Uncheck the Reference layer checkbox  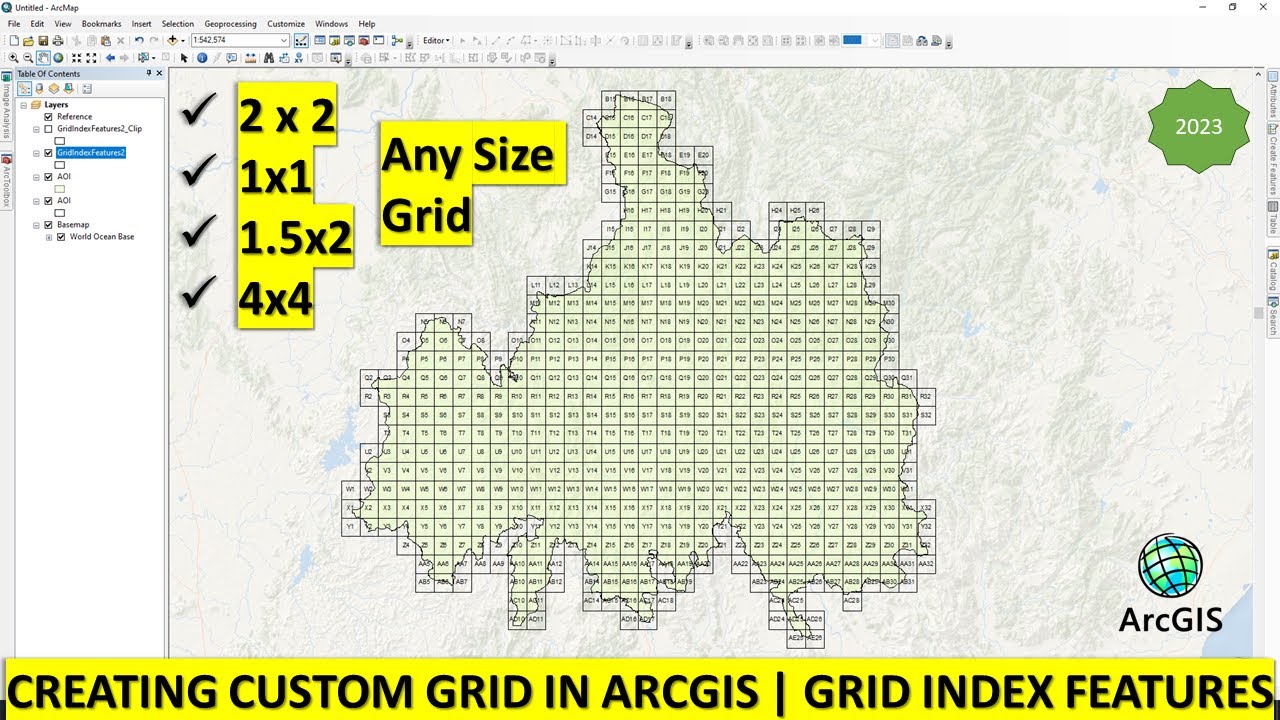pos(48,117)
